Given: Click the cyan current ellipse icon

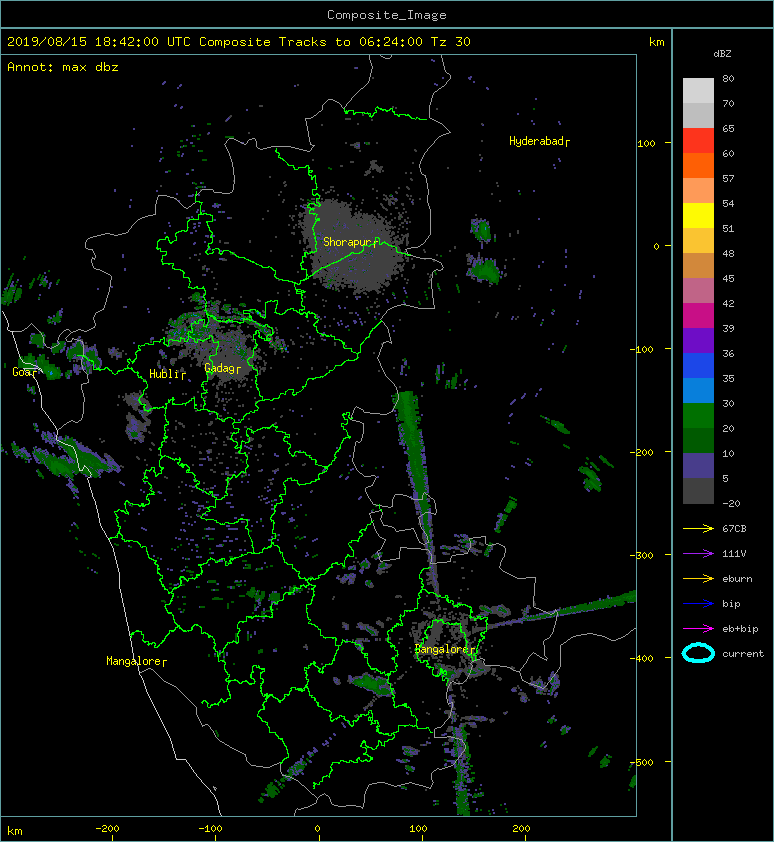Looking at the screenshot, I should click(x=698, y=653).
